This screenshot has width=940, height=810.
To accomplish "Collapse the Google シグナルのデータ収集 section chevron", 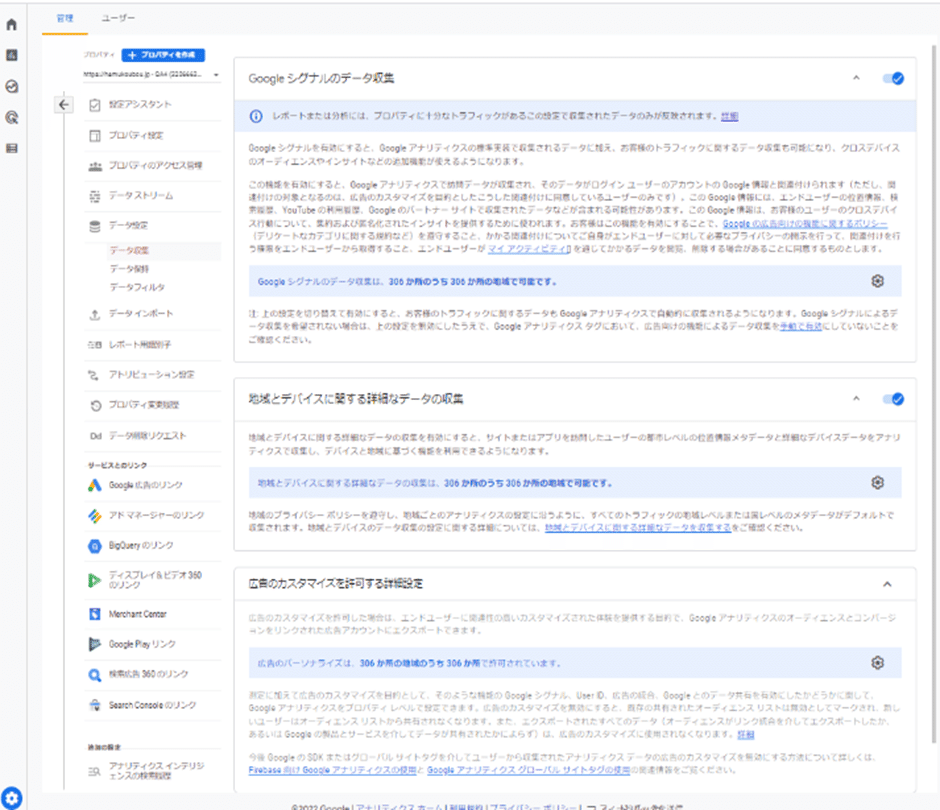I will [856, 78].
